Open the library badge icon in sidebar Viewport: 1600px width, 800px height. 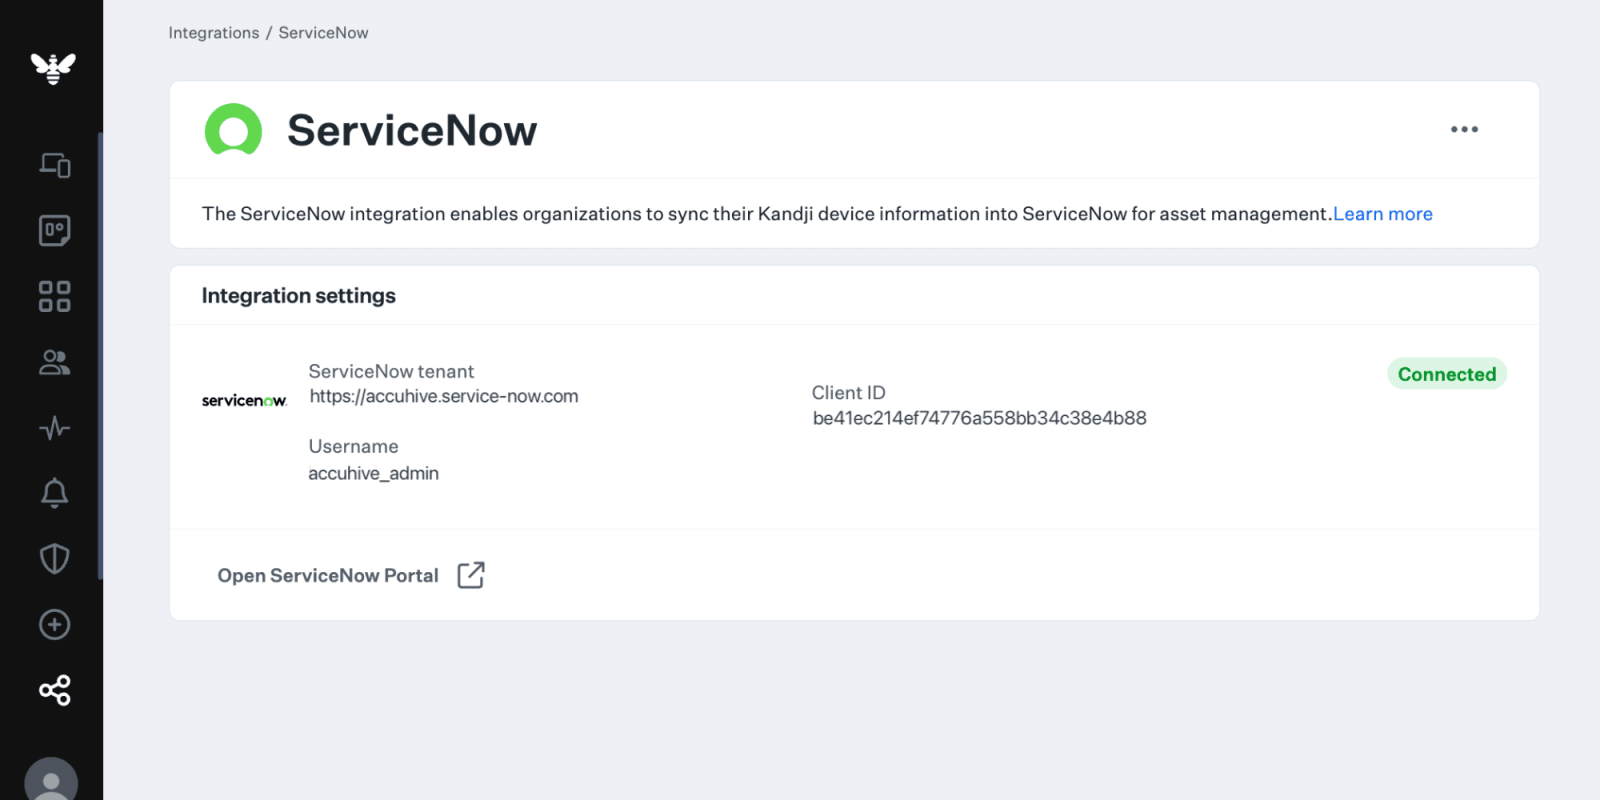(54, 230)
